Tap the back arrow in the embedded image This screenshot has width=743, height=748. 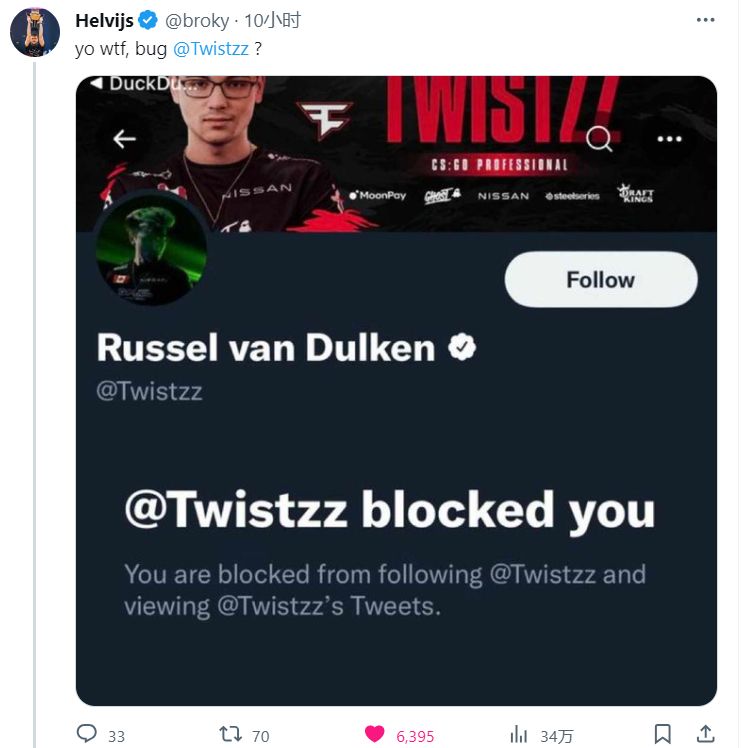(x=125, y=139)
